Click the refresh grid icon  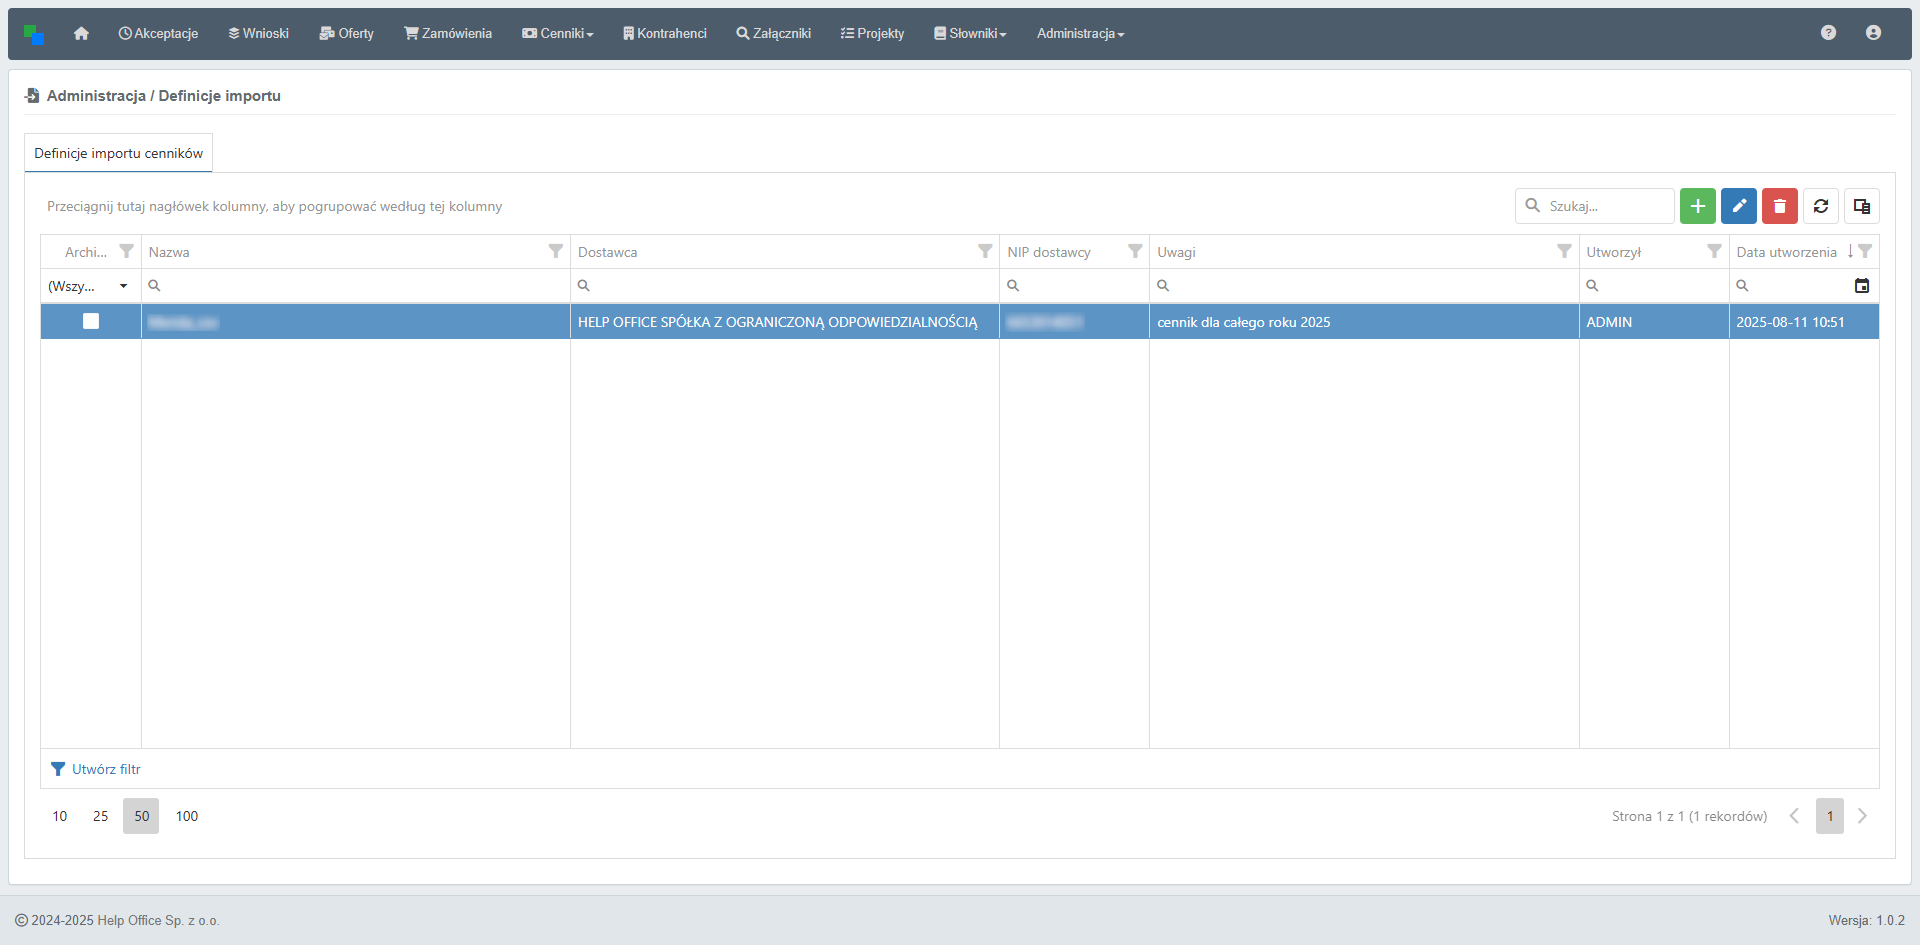pos(1821,206)
